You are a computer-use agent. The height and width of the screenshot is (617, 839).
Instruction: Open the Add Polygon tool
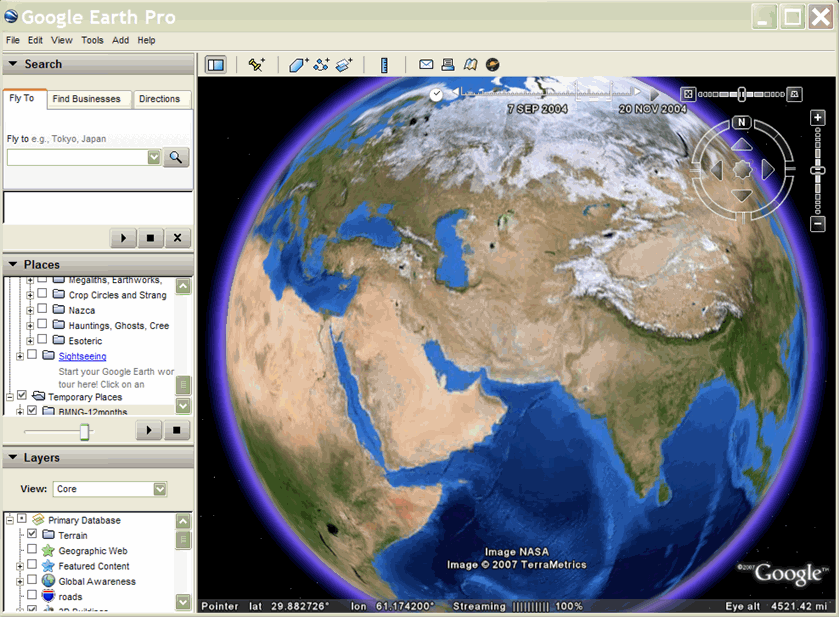298,63
